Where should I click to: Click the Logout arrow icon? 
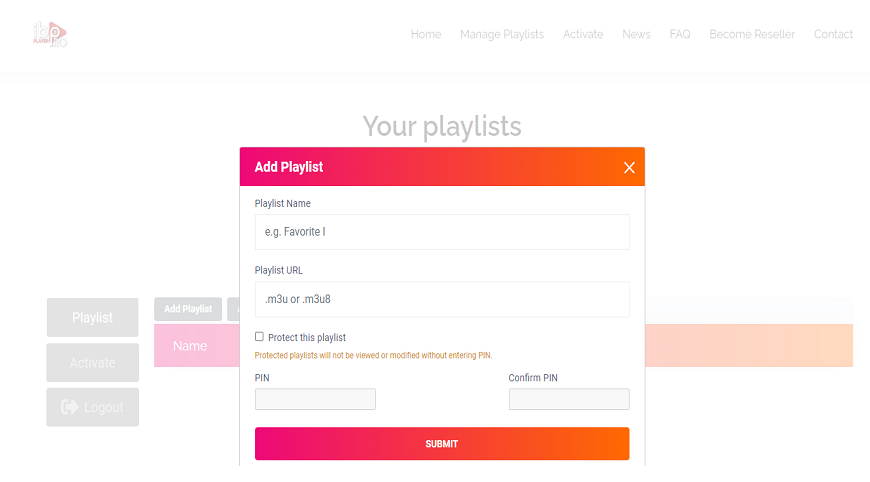[70, 407]
